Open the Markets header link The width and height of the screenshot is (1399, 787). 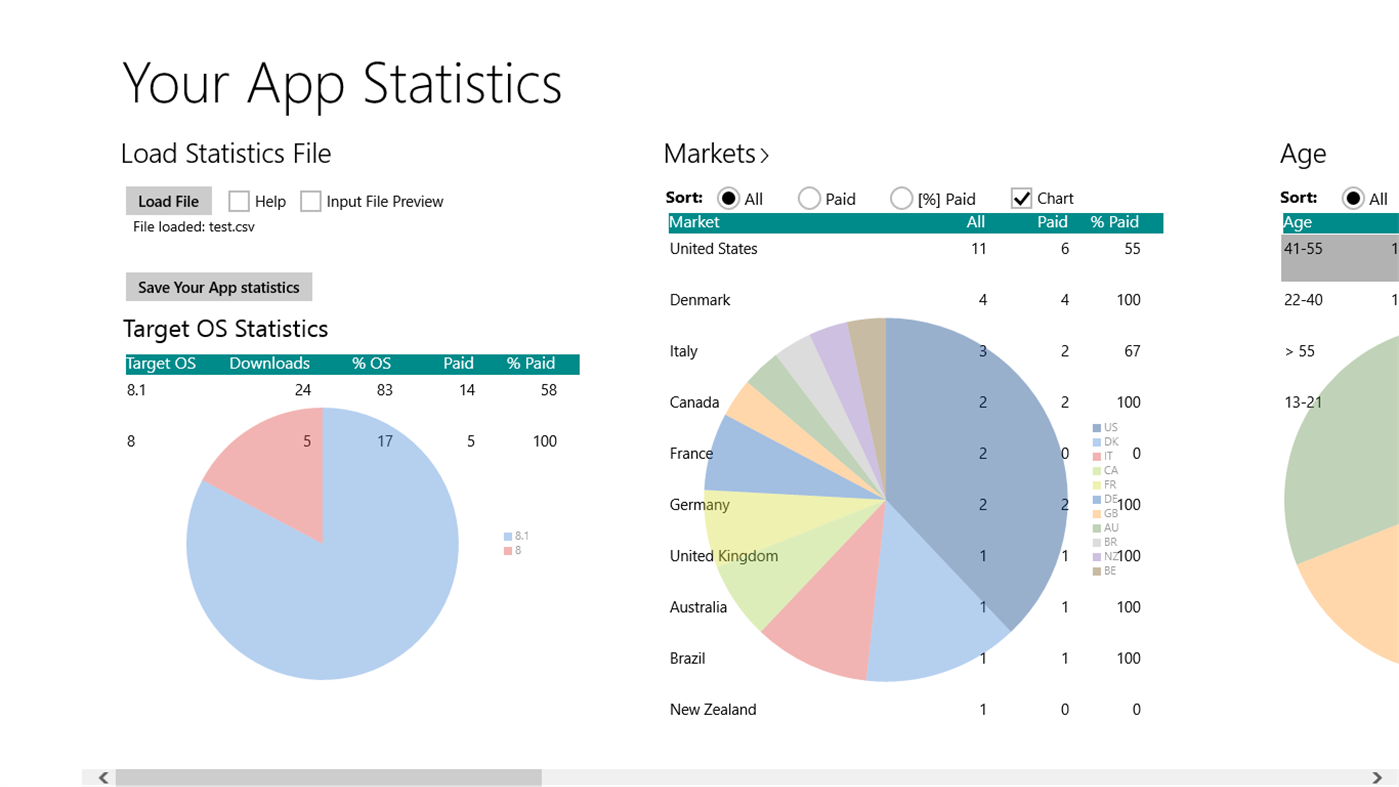[710, 153]
